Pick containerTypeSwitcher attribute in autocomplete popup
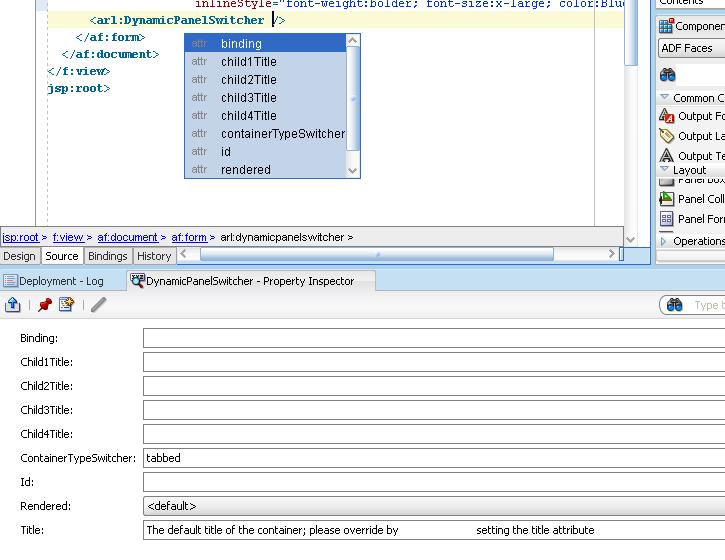Viewport: 725px width, 560px height. click(282, 134)
